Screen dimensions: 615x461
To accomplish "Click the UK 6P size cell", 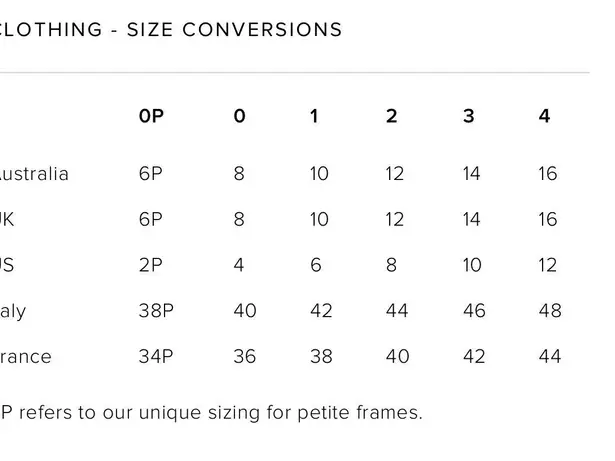I will (150, 220).
